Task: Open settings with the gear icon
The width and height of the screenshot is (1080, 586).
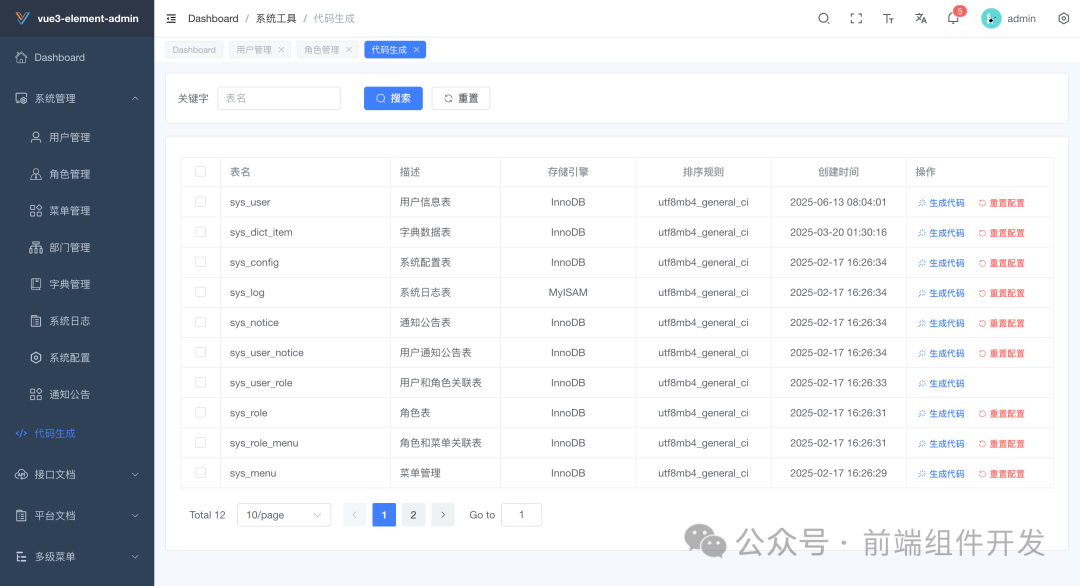Action: [1062, 18]
